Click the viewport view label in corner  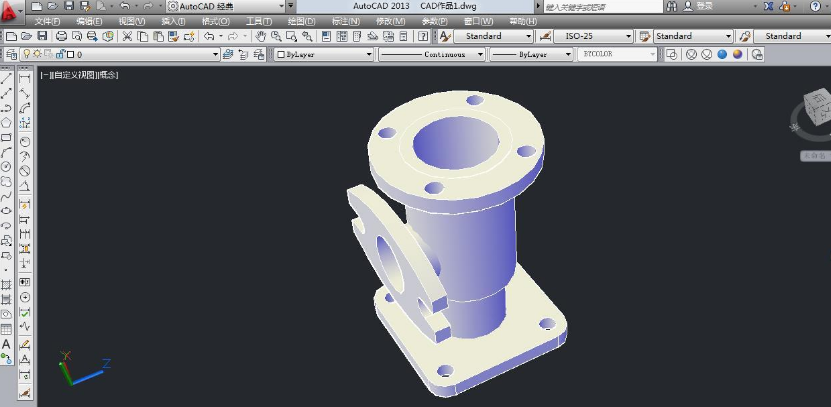(x=78, y=75)
